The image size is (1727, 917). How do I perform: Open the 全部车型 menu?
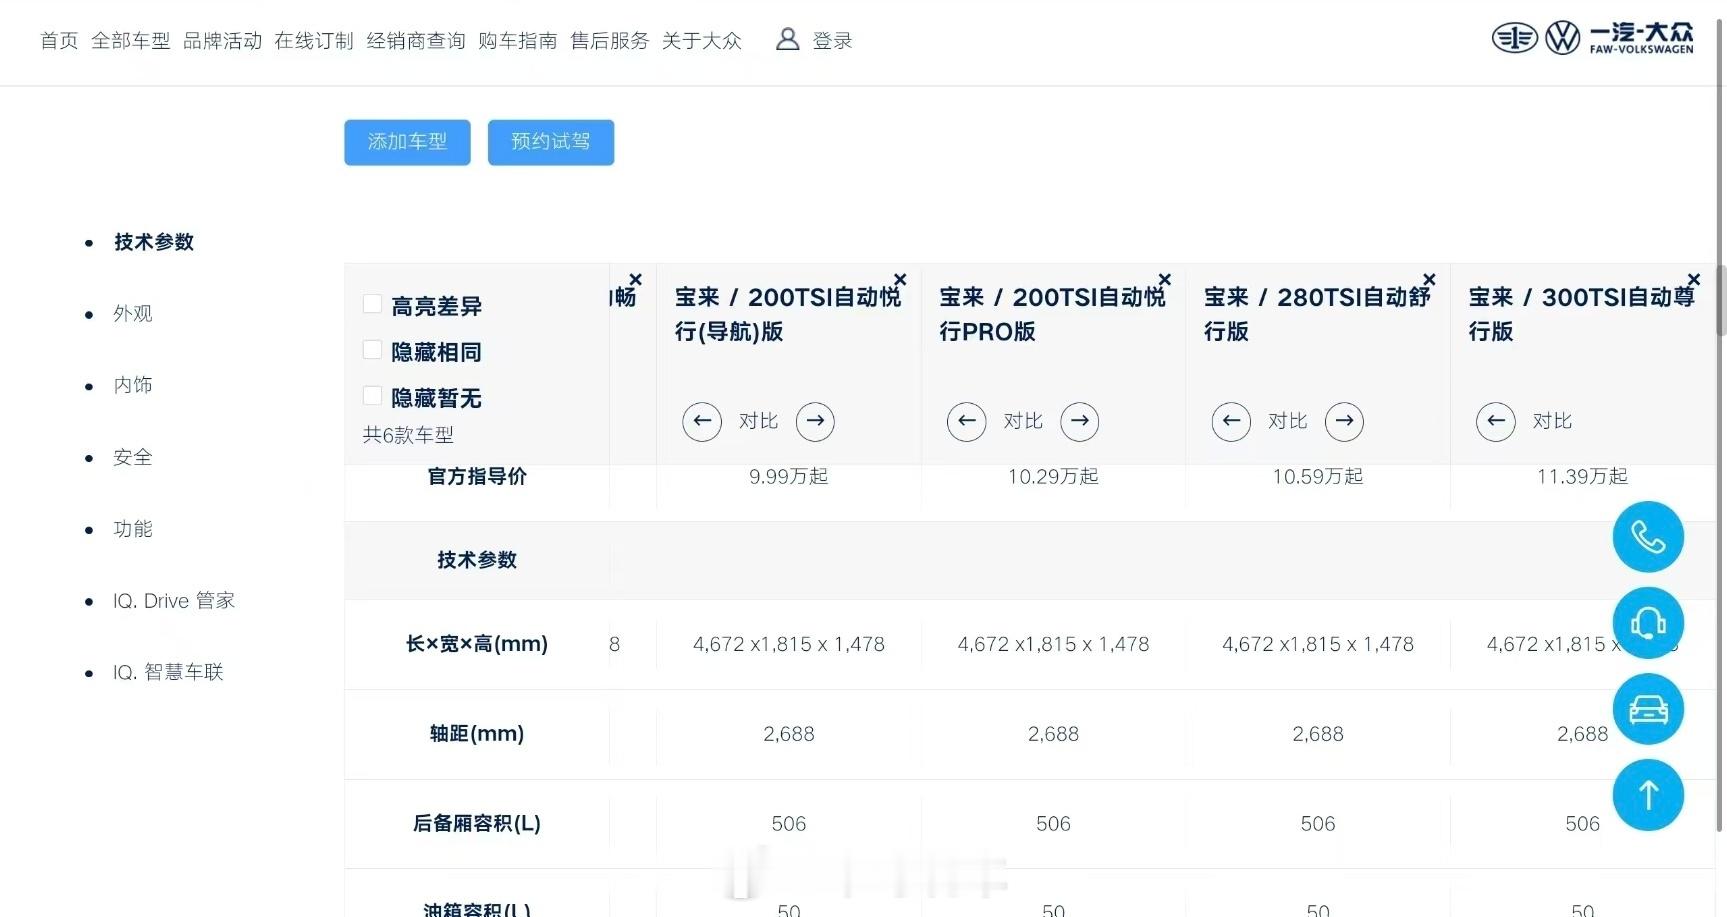(x=131, y=41)
